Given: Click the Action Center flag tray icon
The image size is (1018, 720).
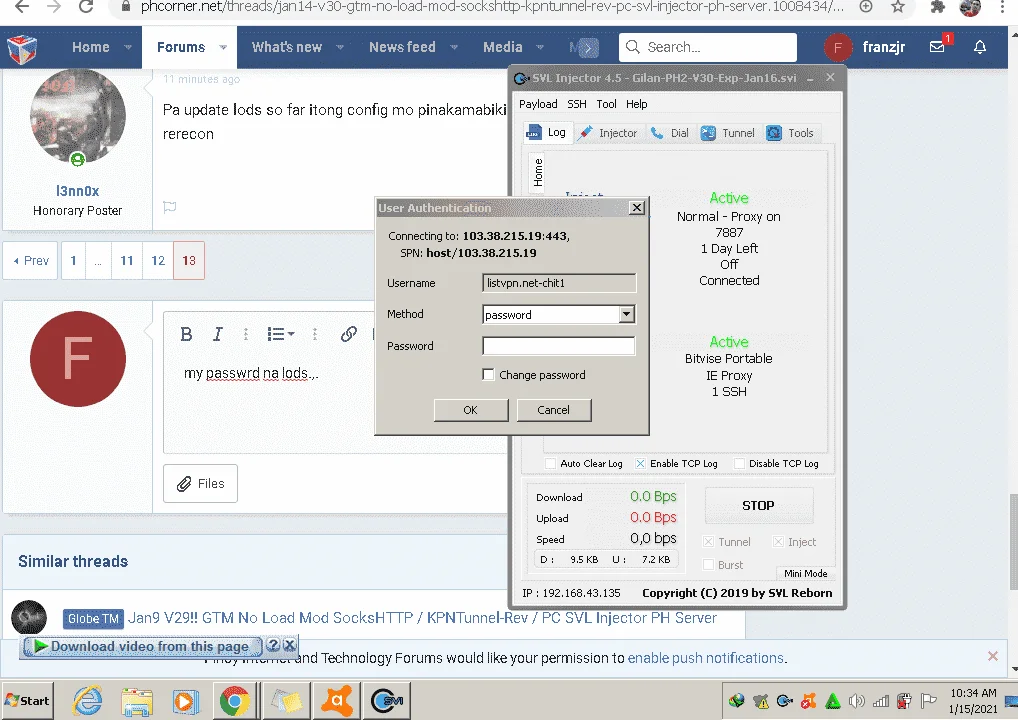Looking at the screenshot, I should click(x=929, y=701).
